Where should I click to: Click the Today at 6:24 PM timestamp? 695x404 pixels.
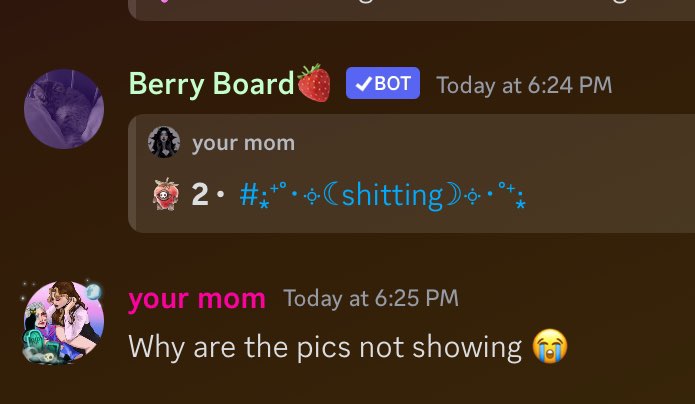(524, 85)
